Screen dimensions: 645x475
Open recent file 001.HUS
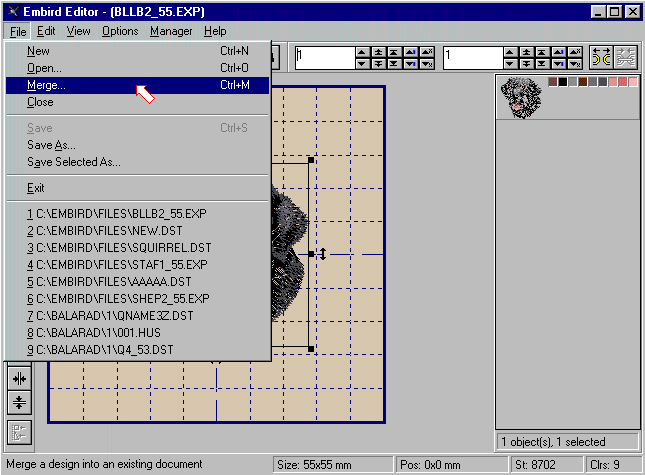pos(137,332)
